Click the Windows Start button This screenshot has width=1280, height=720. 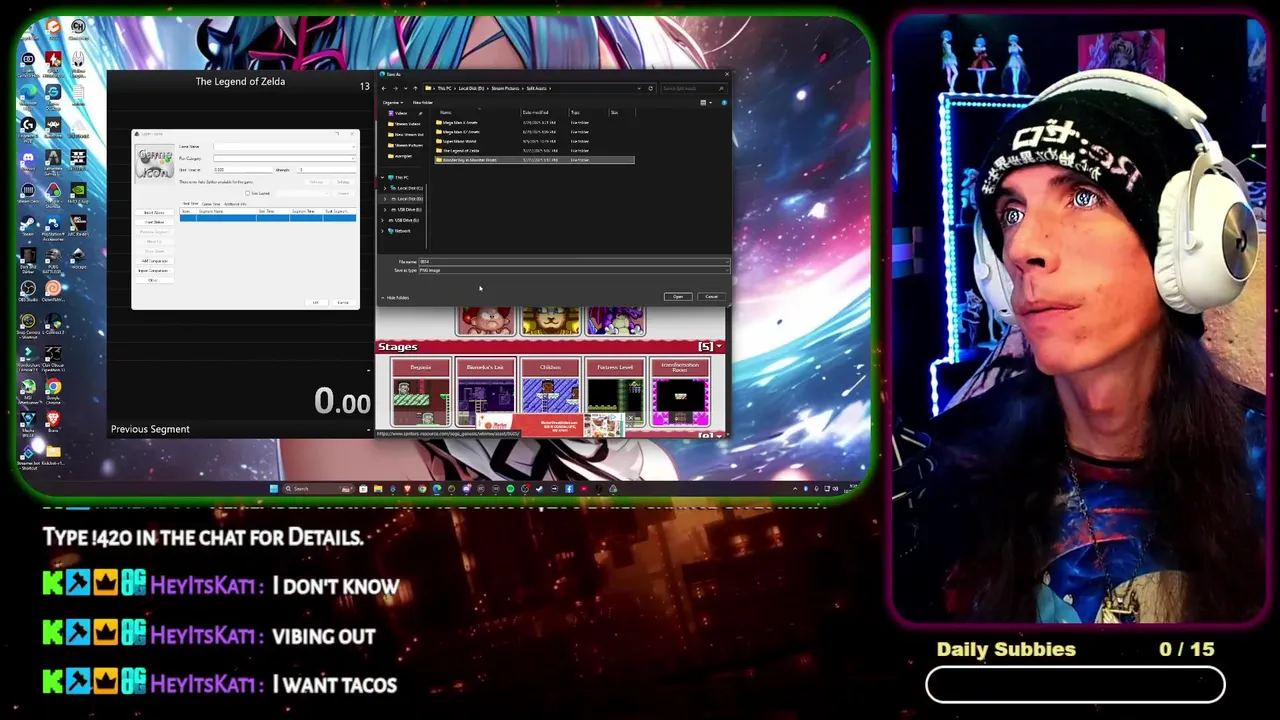274,489
